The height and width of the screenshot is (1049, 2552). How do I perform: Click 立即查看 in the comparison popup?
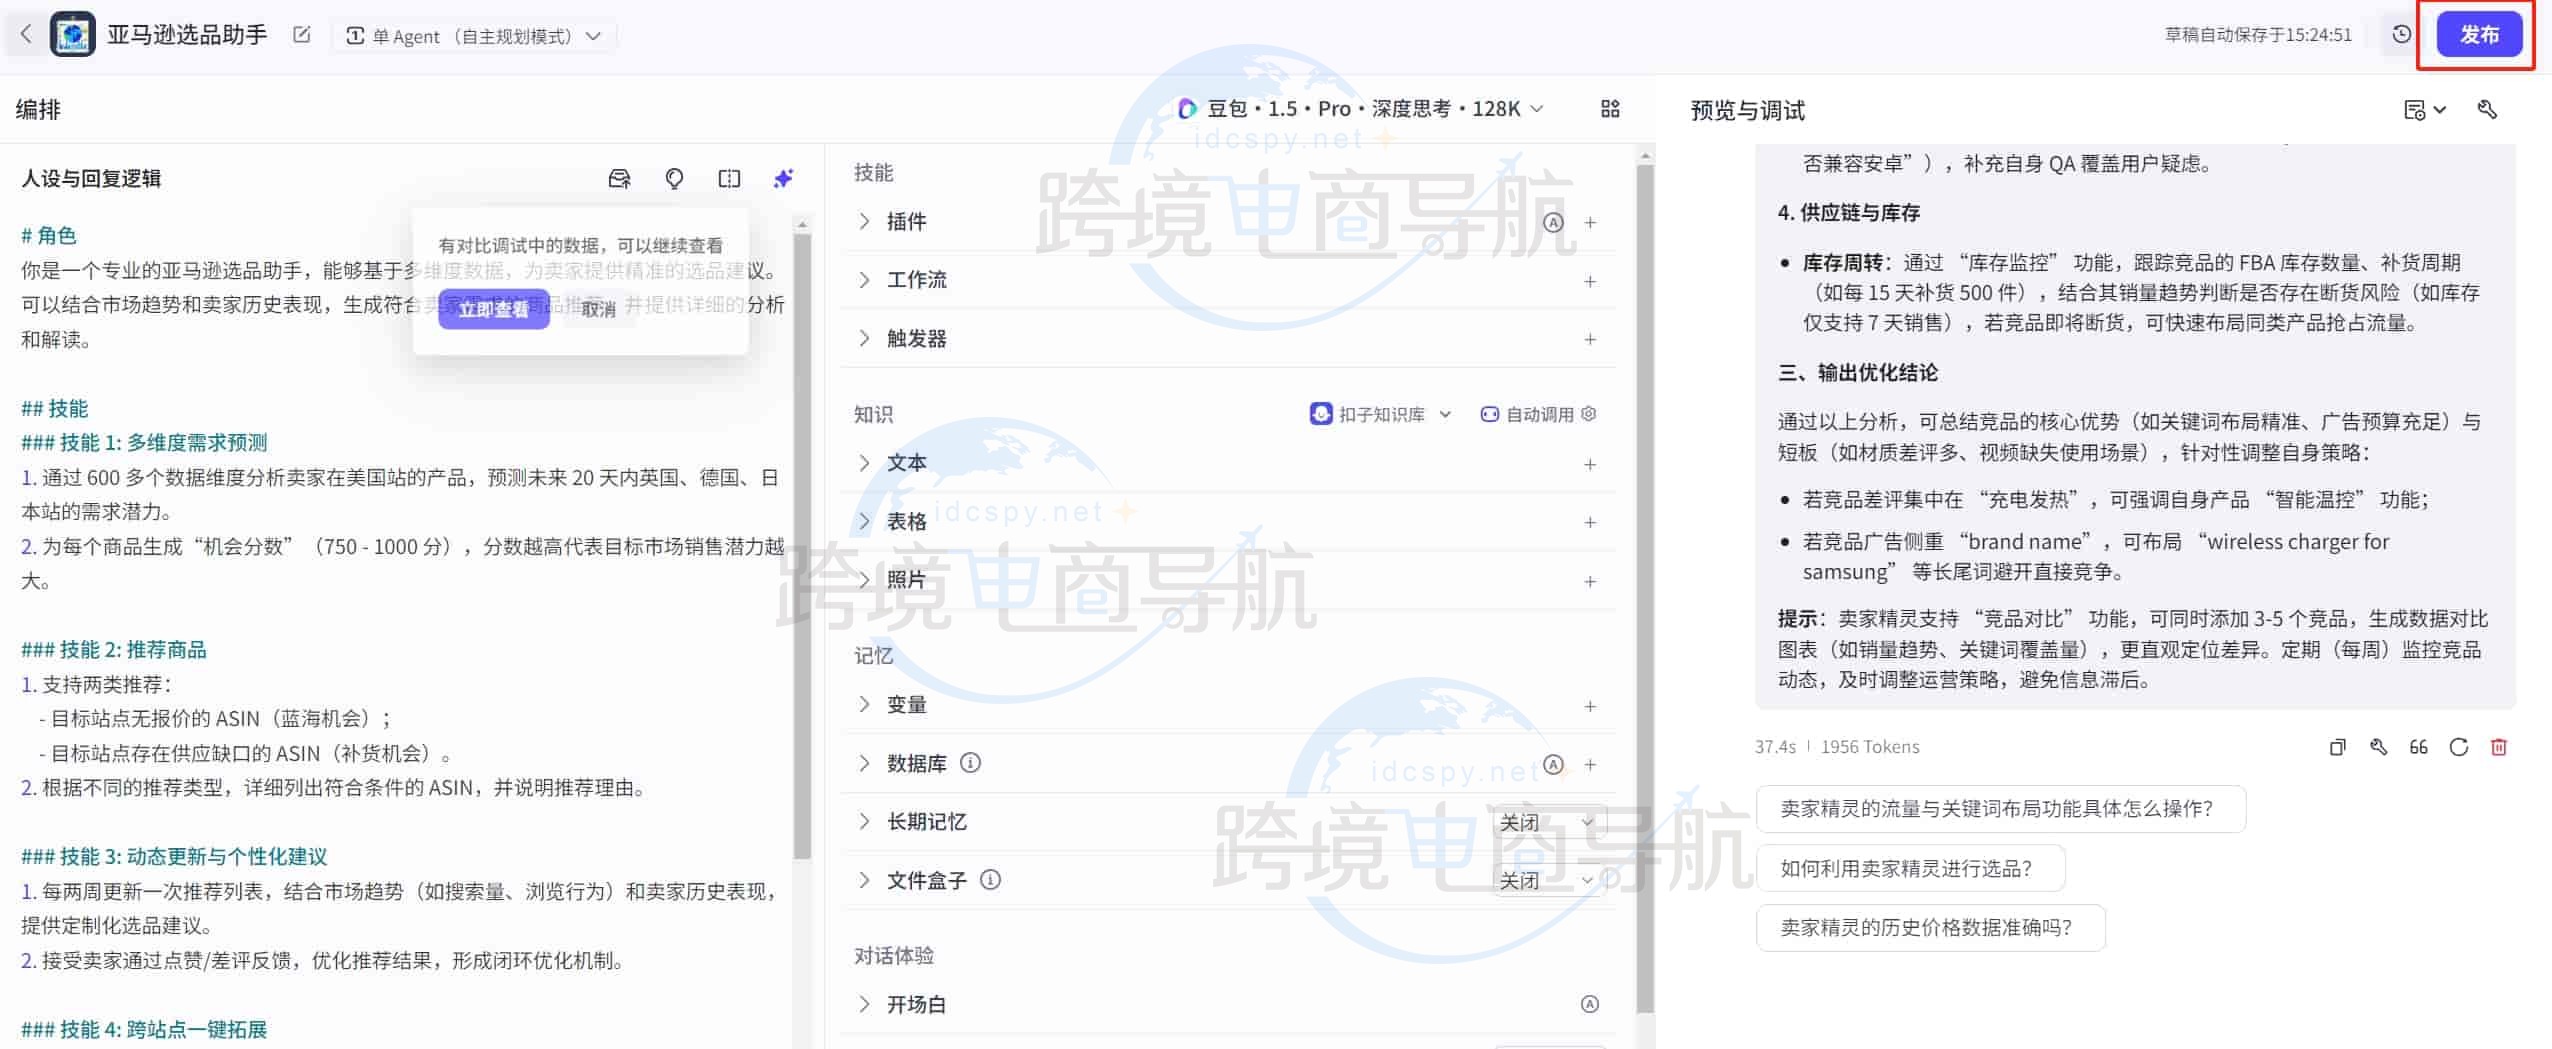[494, 310]
